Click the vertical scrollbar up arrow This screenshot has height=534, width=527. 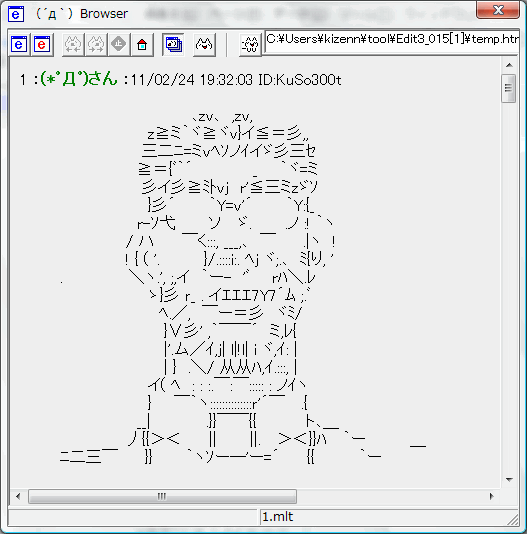[509, 65]
